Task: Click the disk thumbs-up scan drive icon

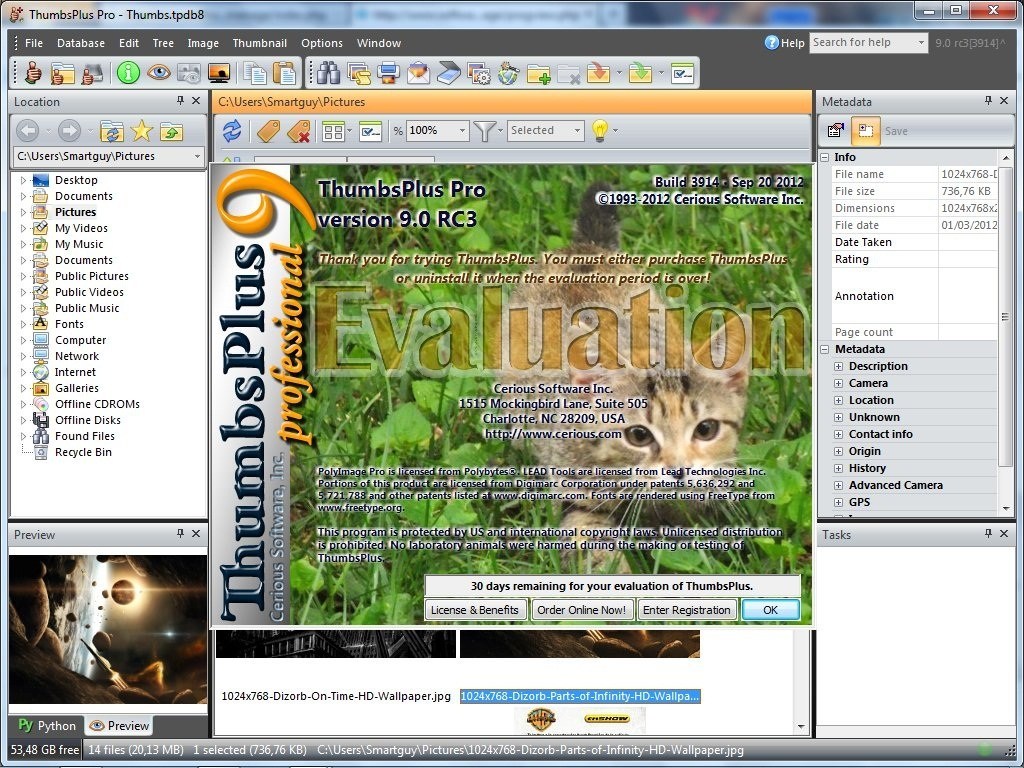Action: pyautogui.click(x=92, y=72)
